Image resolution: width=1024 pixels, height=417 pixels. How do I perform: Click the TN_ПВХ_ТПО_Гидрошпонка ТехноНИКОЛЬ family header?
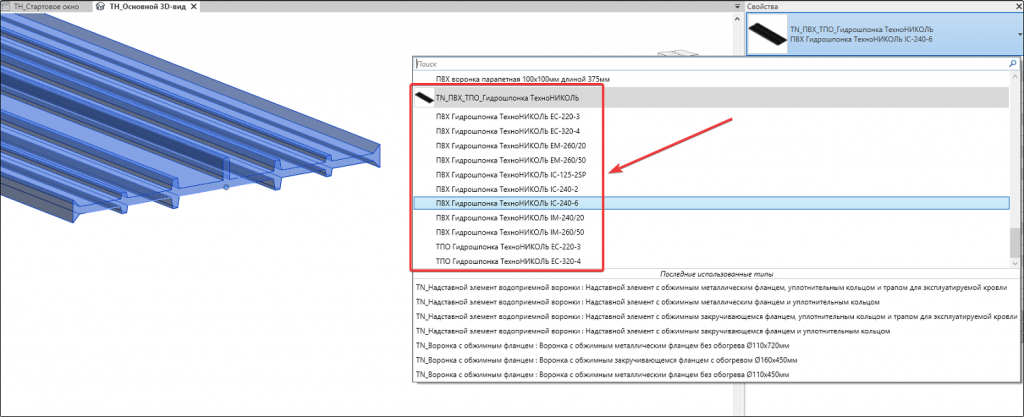pyautogui.click(x=712, y=98)
